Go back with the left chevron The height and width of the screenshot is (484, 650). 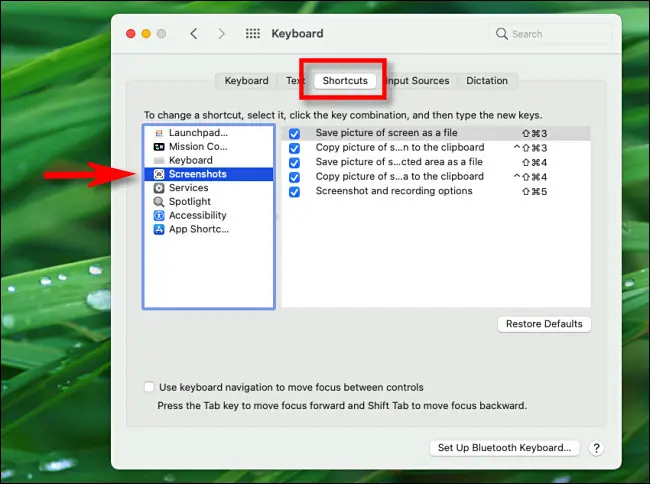coord(195,34)
